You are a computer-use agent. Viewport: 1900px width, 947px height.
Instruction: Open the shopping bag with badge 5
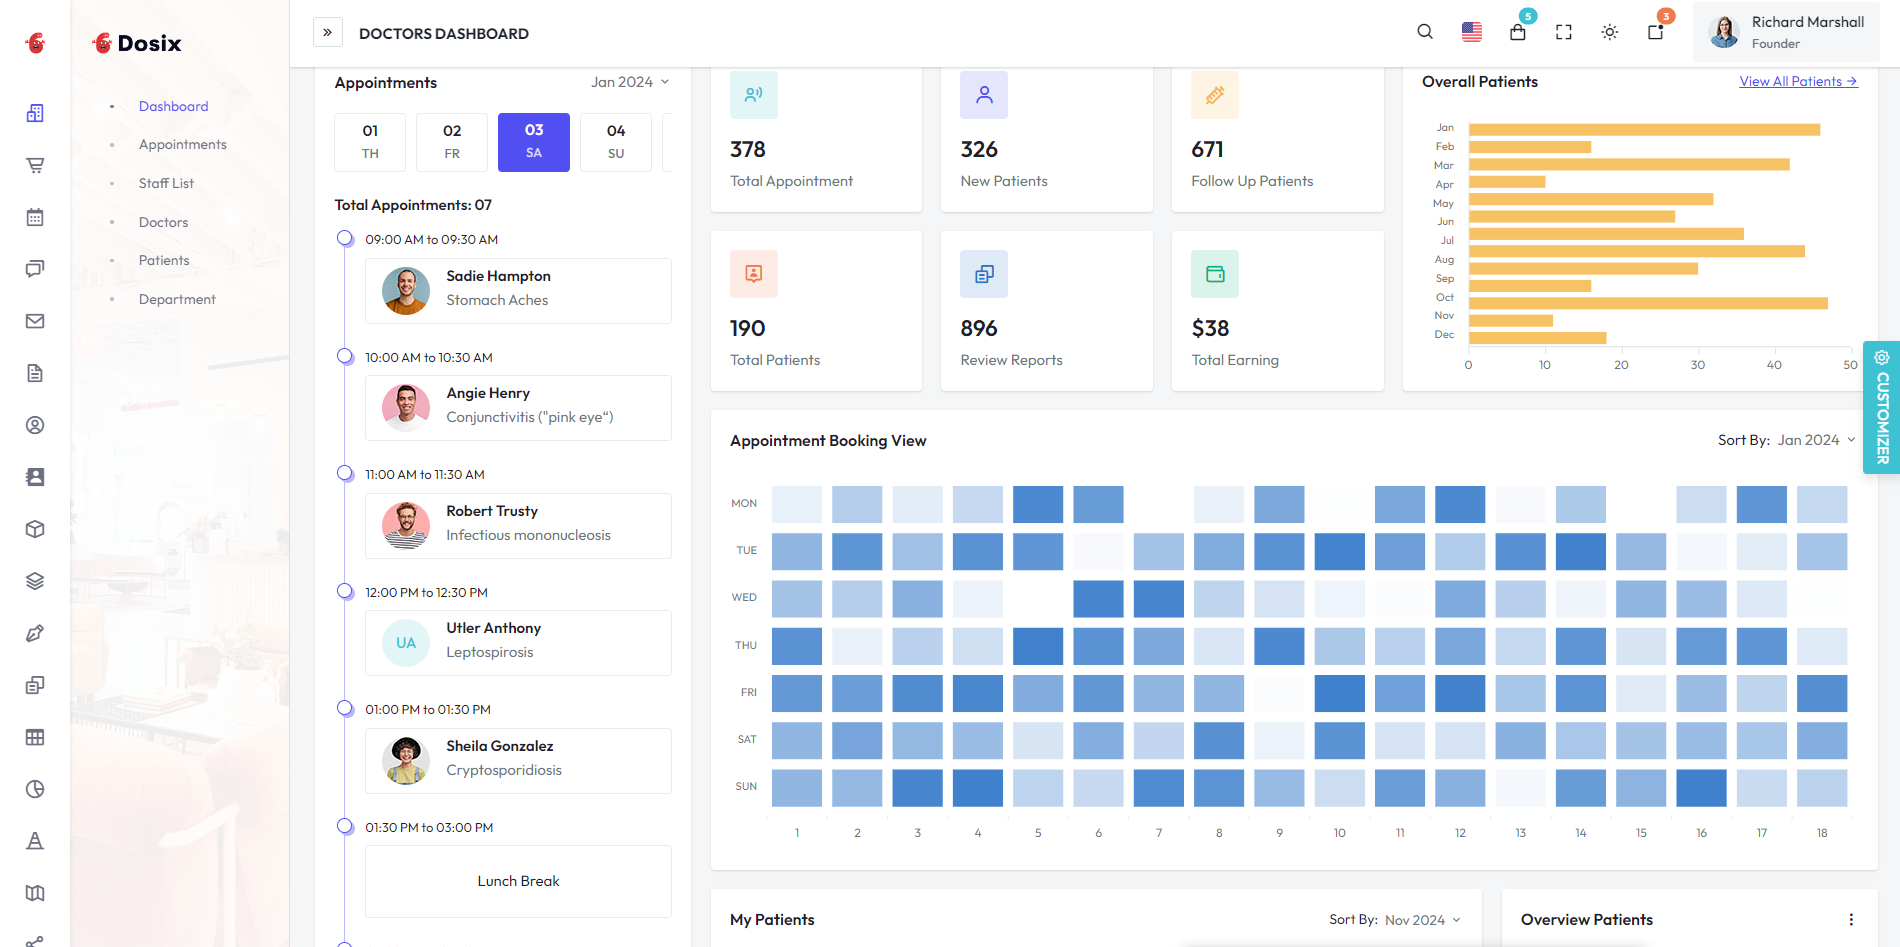[x=1518, y=32]
